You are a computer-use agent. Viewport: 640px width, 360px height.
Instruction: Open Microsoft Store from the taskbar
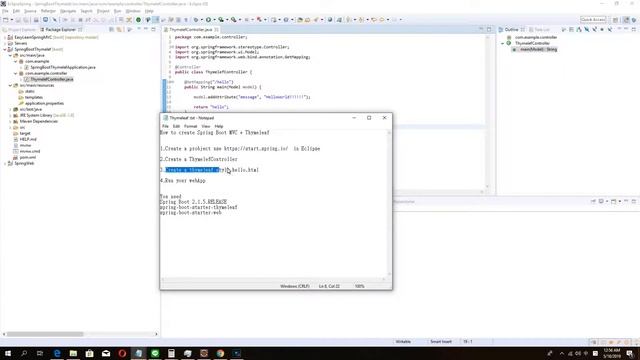pos(89,353)
